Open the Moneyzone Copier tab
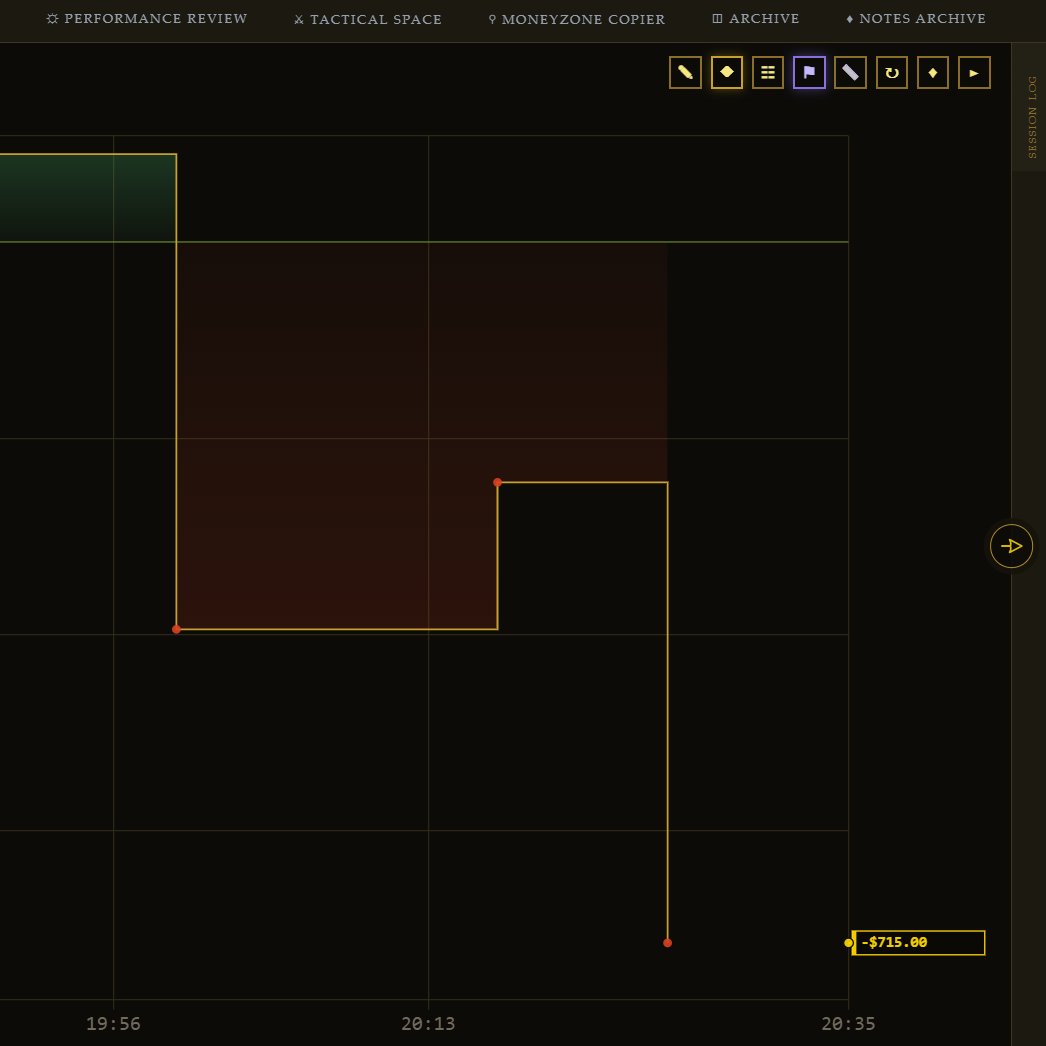This screenshot has width=1046, height=1046. click(576, 19)
